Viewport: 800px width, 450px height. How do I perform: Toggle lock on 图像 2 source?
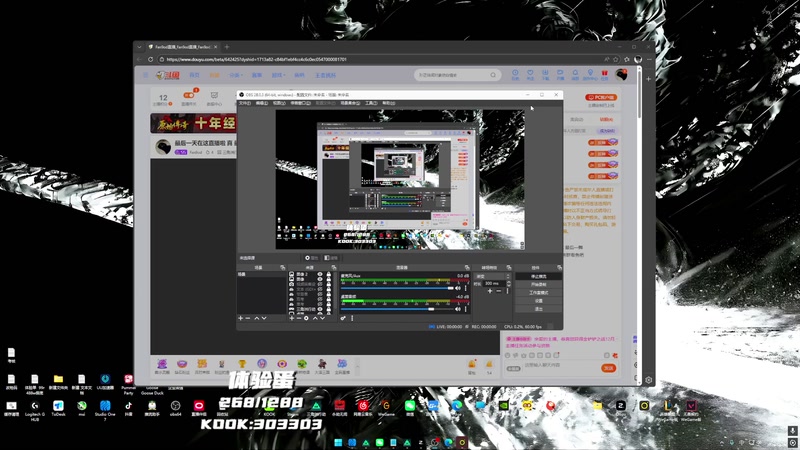pyautogui.click(x=329, y=274)
